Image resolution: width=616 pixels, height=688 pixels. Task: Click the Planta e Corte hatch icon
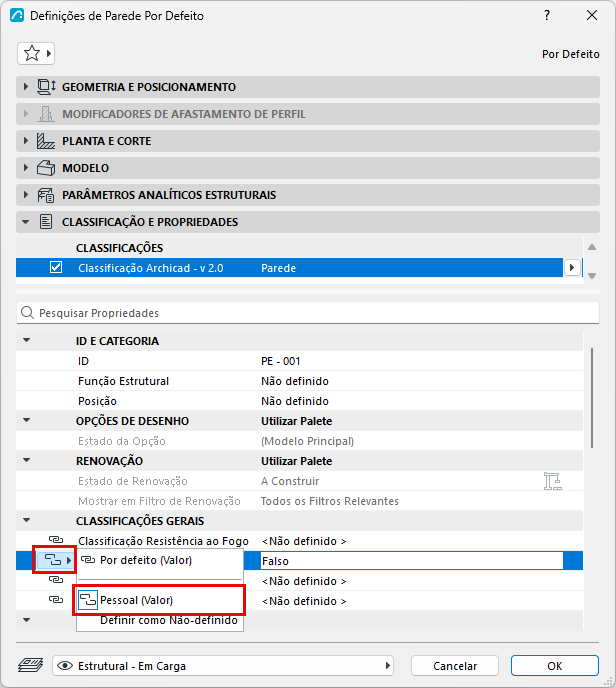click(46, 141)
